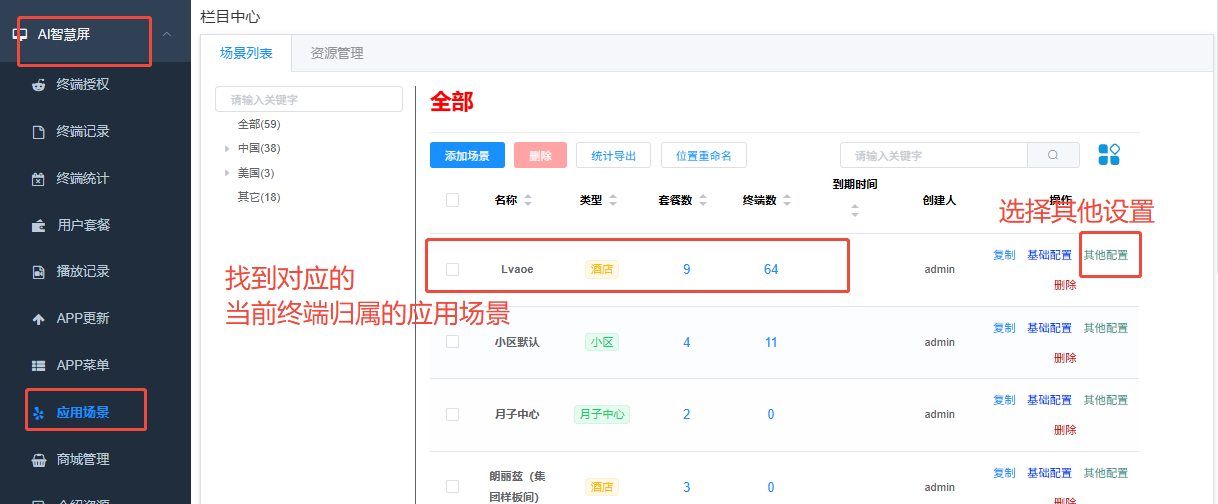Expand the 中国(38) tree node
Screen dimensions: 1218x504
click(227, 148)
